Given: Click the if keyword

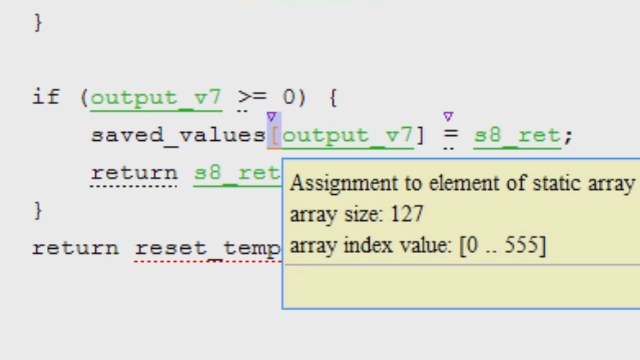Looking at the screenshot, I should click(x=46, y=97).
